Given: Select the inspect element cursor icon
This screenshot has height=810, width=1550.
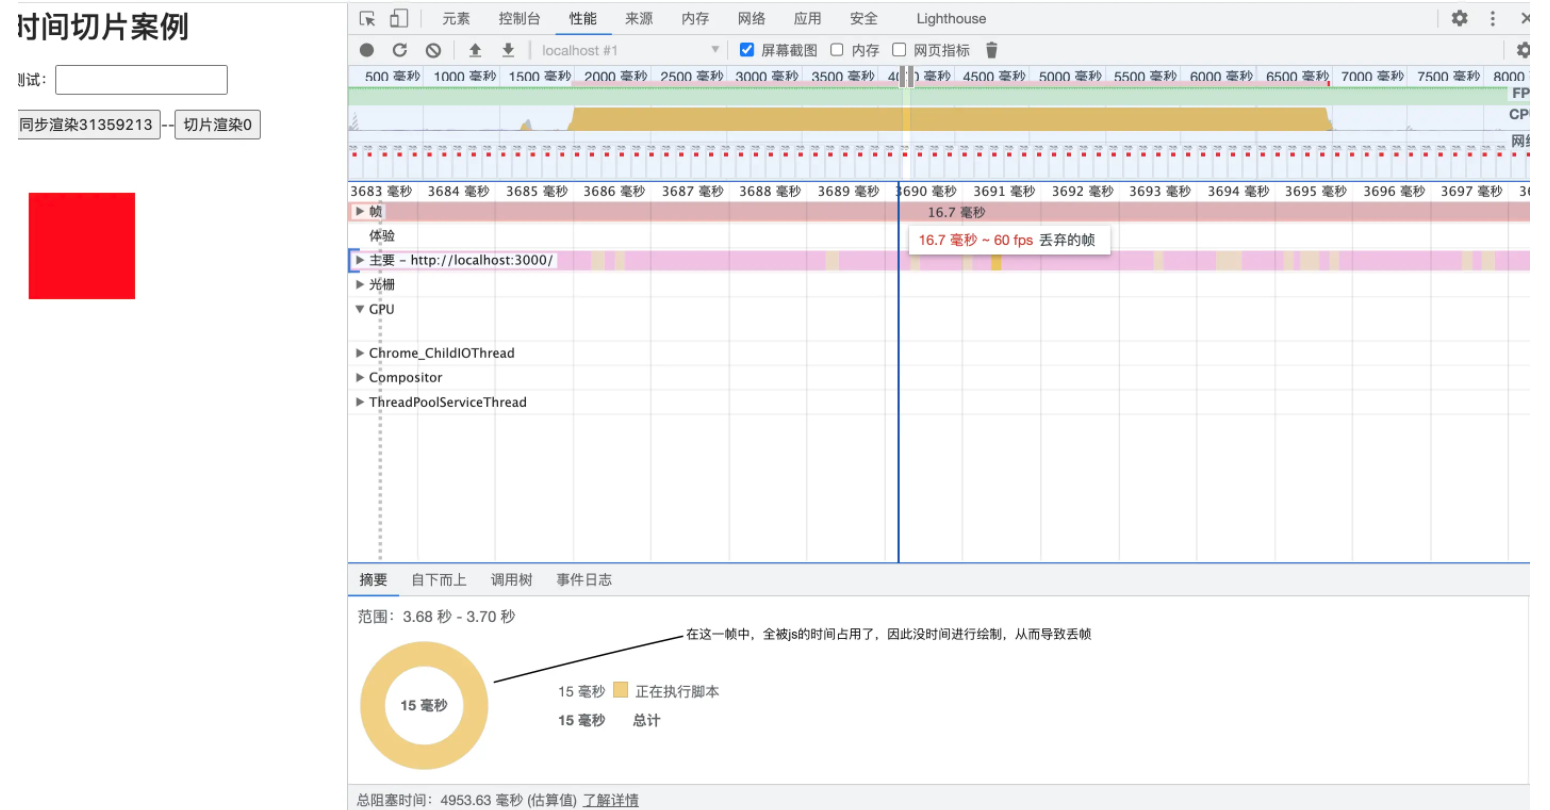Looking at the screenshot, I should 367,18.
